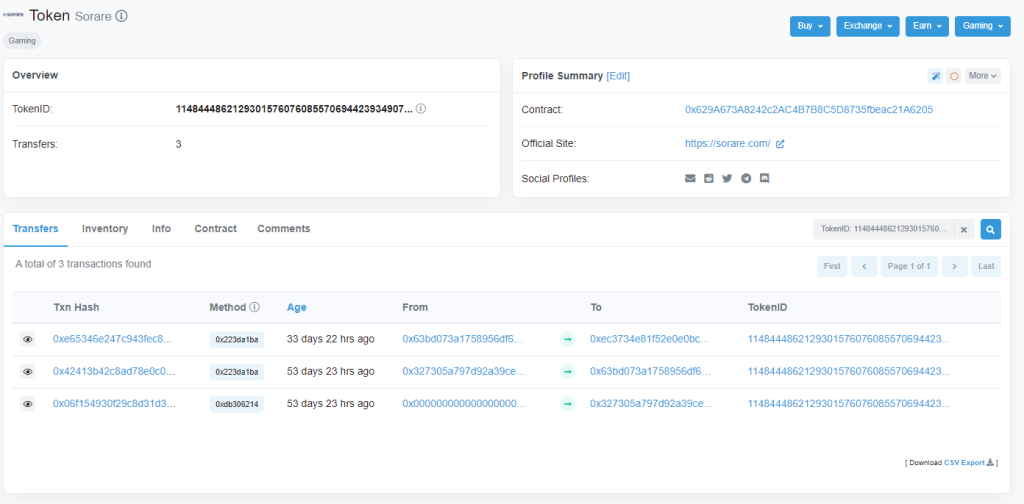The width and height of the screenshot is (1024, 504).
Task: Click the magic wand icon in Profile Summary
Action: pyautogui.click(x=935, y=76)
